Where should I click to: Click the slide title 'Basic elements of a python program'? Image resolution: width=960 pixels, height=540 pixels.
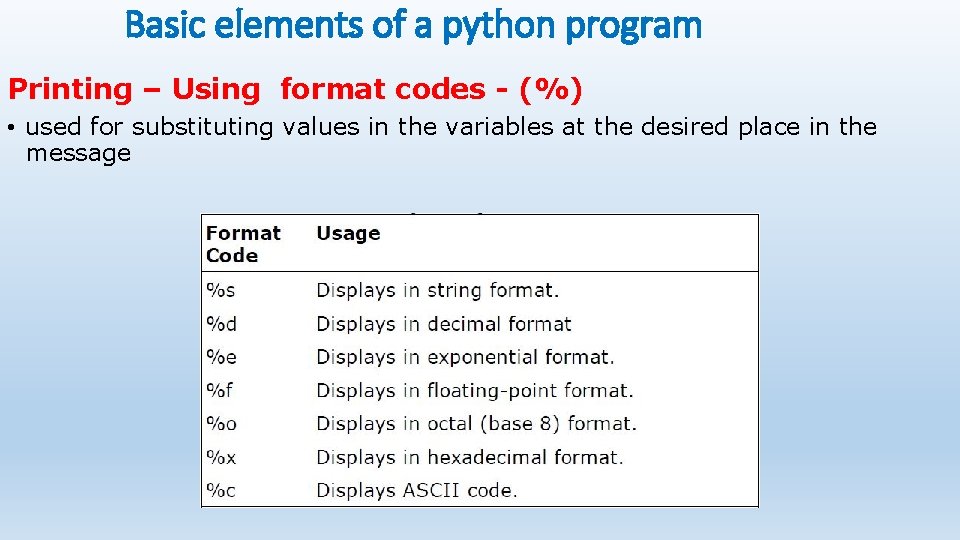click(413, 26)
